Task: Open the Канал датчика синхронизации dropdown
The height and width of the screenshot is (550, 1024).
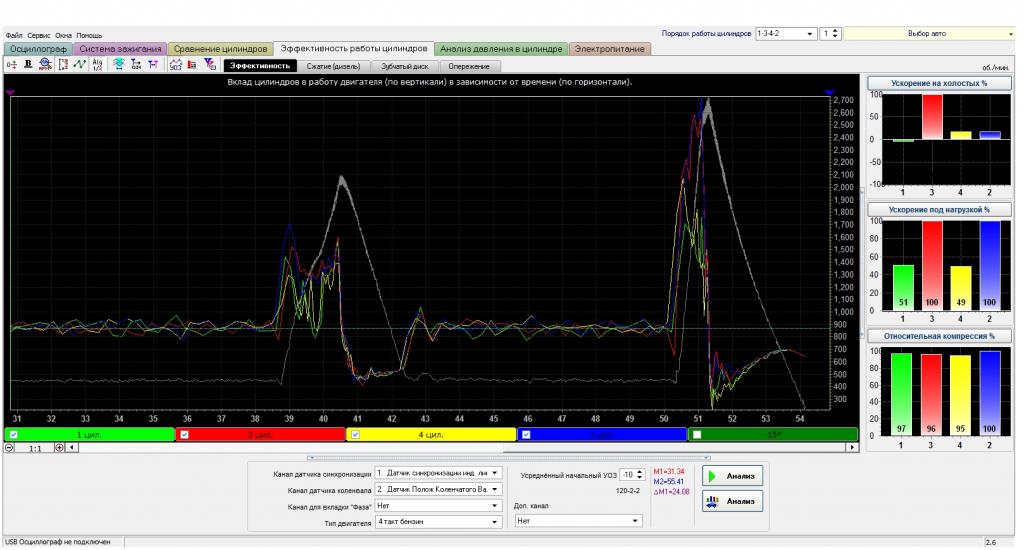Action: click(438, 473)
